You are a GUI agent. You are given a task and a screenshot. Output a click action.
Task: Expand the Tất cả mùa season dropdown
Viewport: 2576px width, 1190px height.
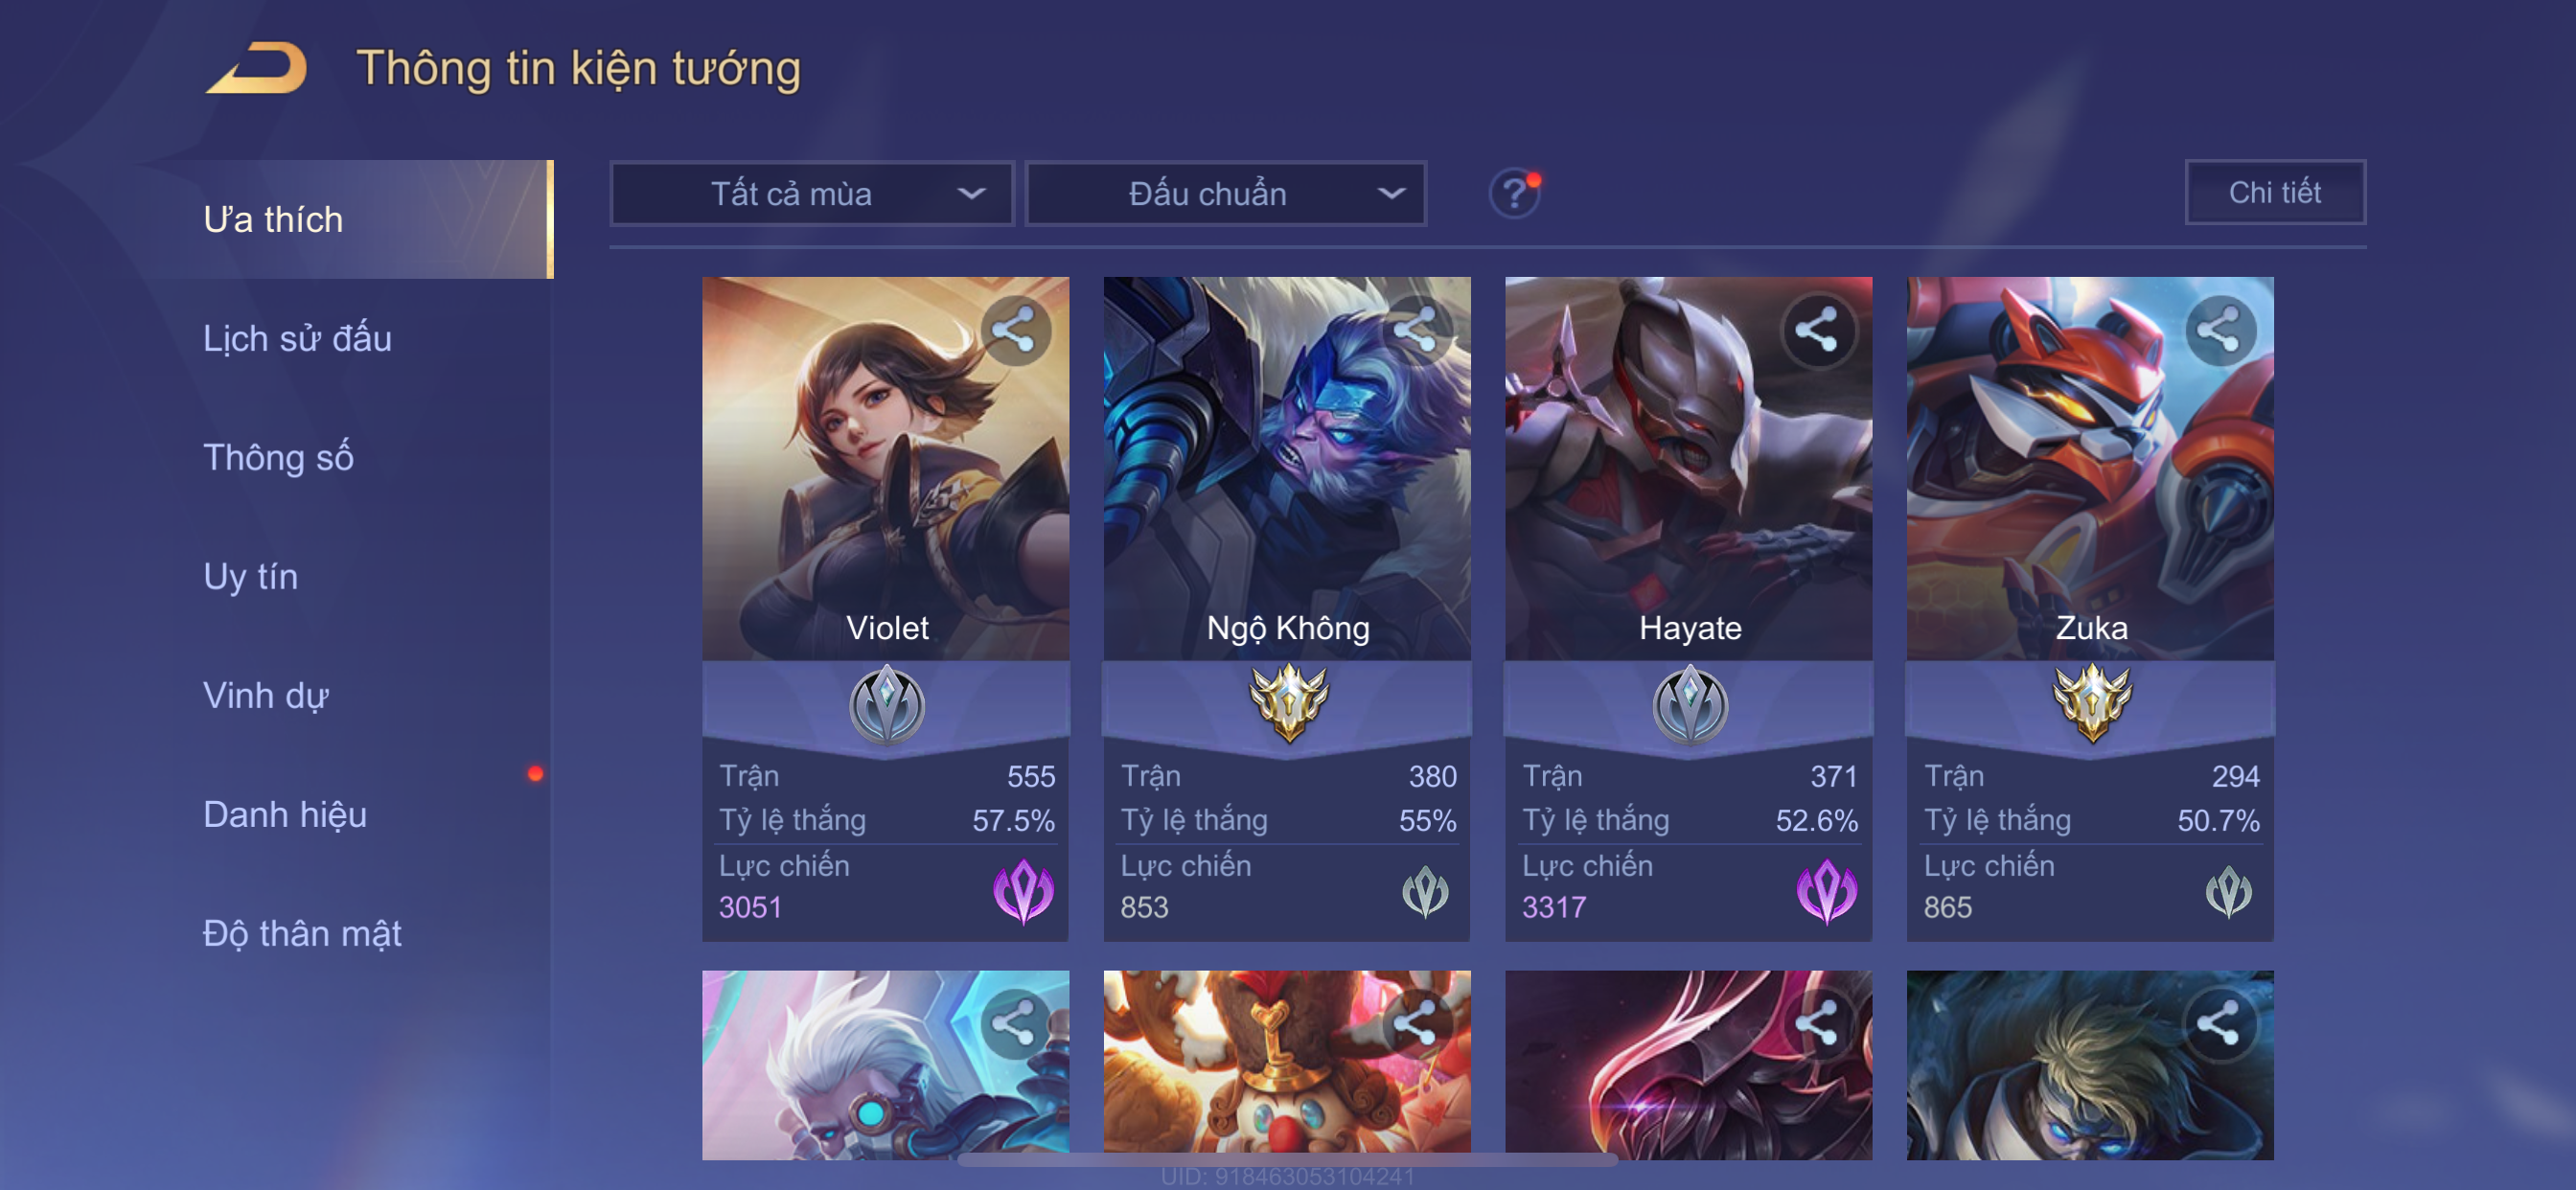812,194
